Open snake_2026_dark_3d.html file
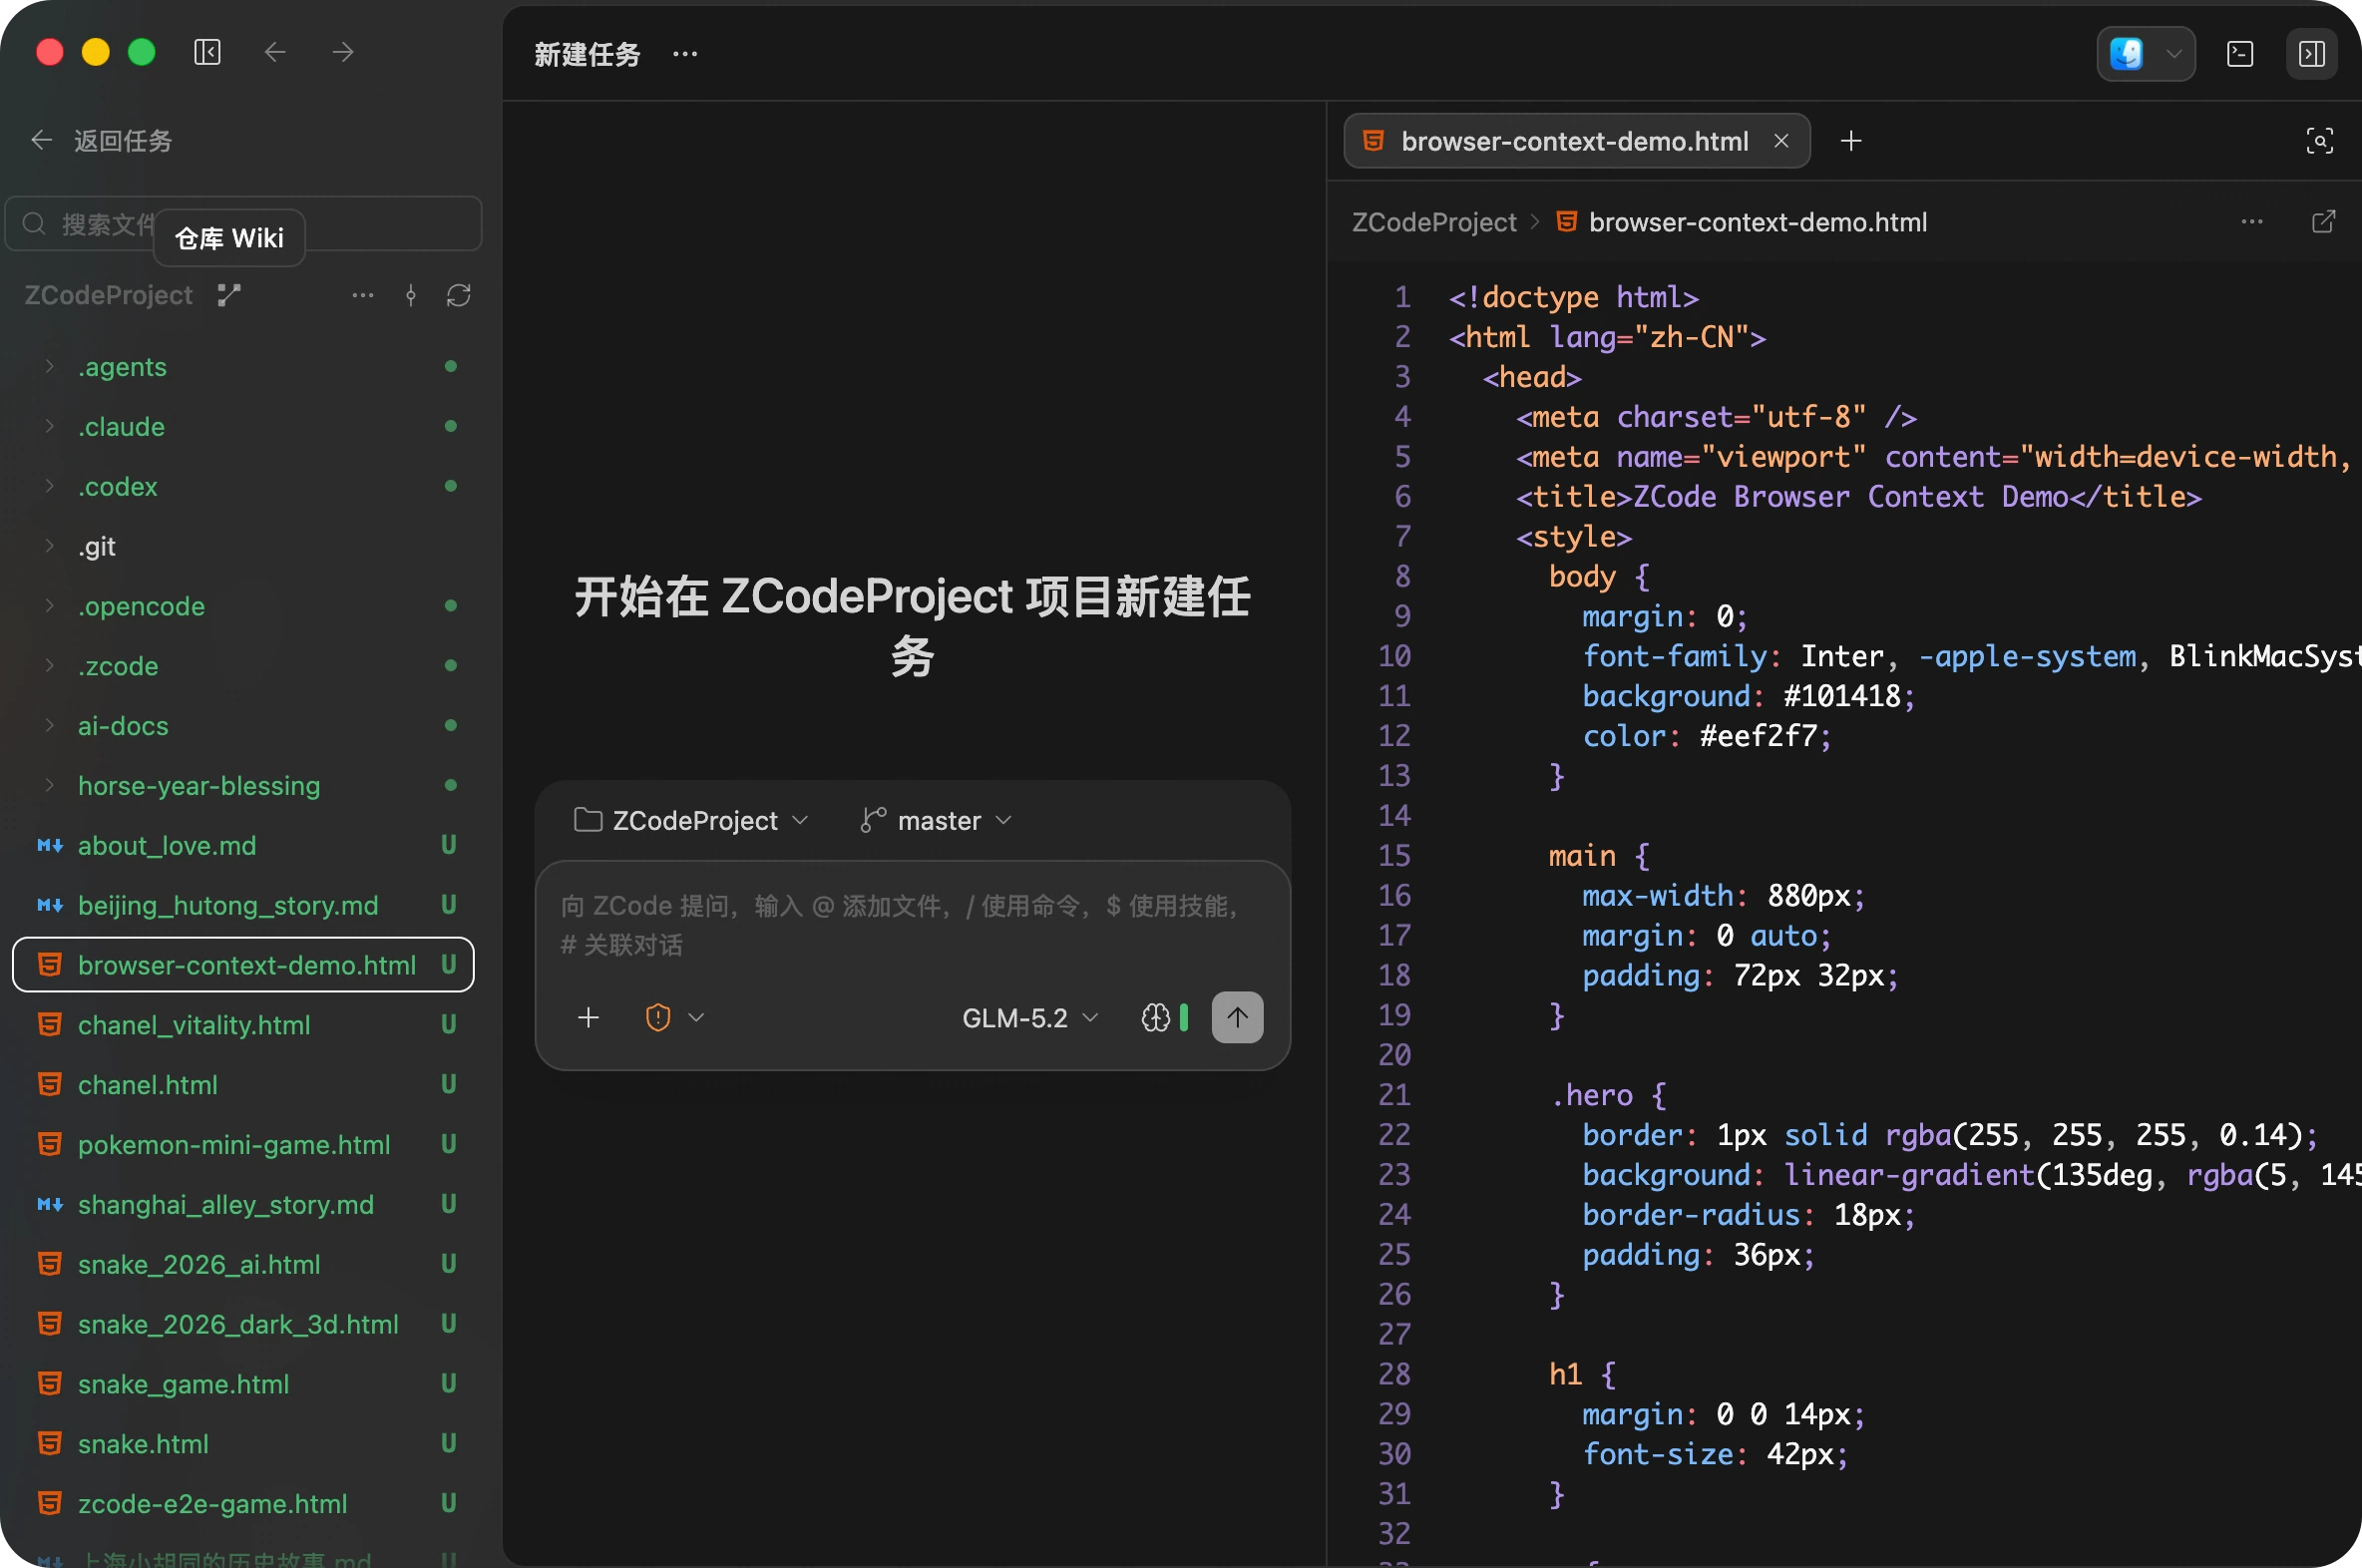The height and width of the screenshot is (1568, 2362). tap(243, 1325)
